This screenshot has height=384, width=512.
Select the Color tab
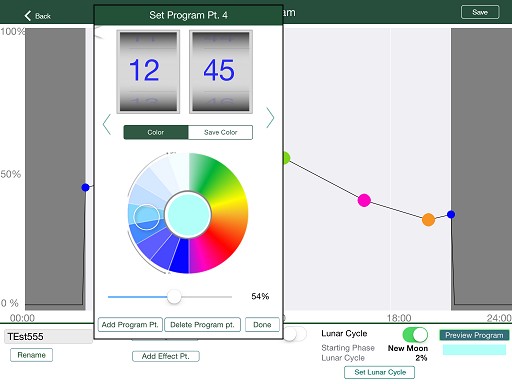pyautogui.click(x=156, y=132)
